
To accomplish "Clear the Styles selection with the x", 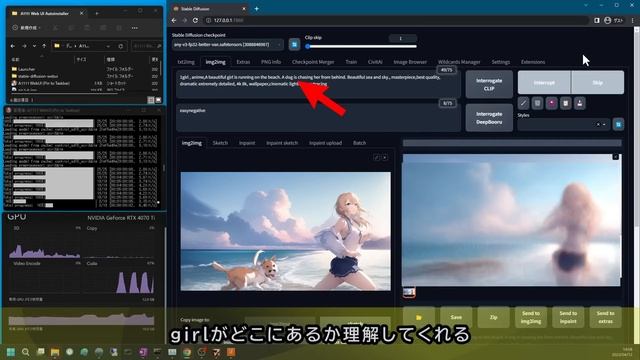I will click(598, 124).
